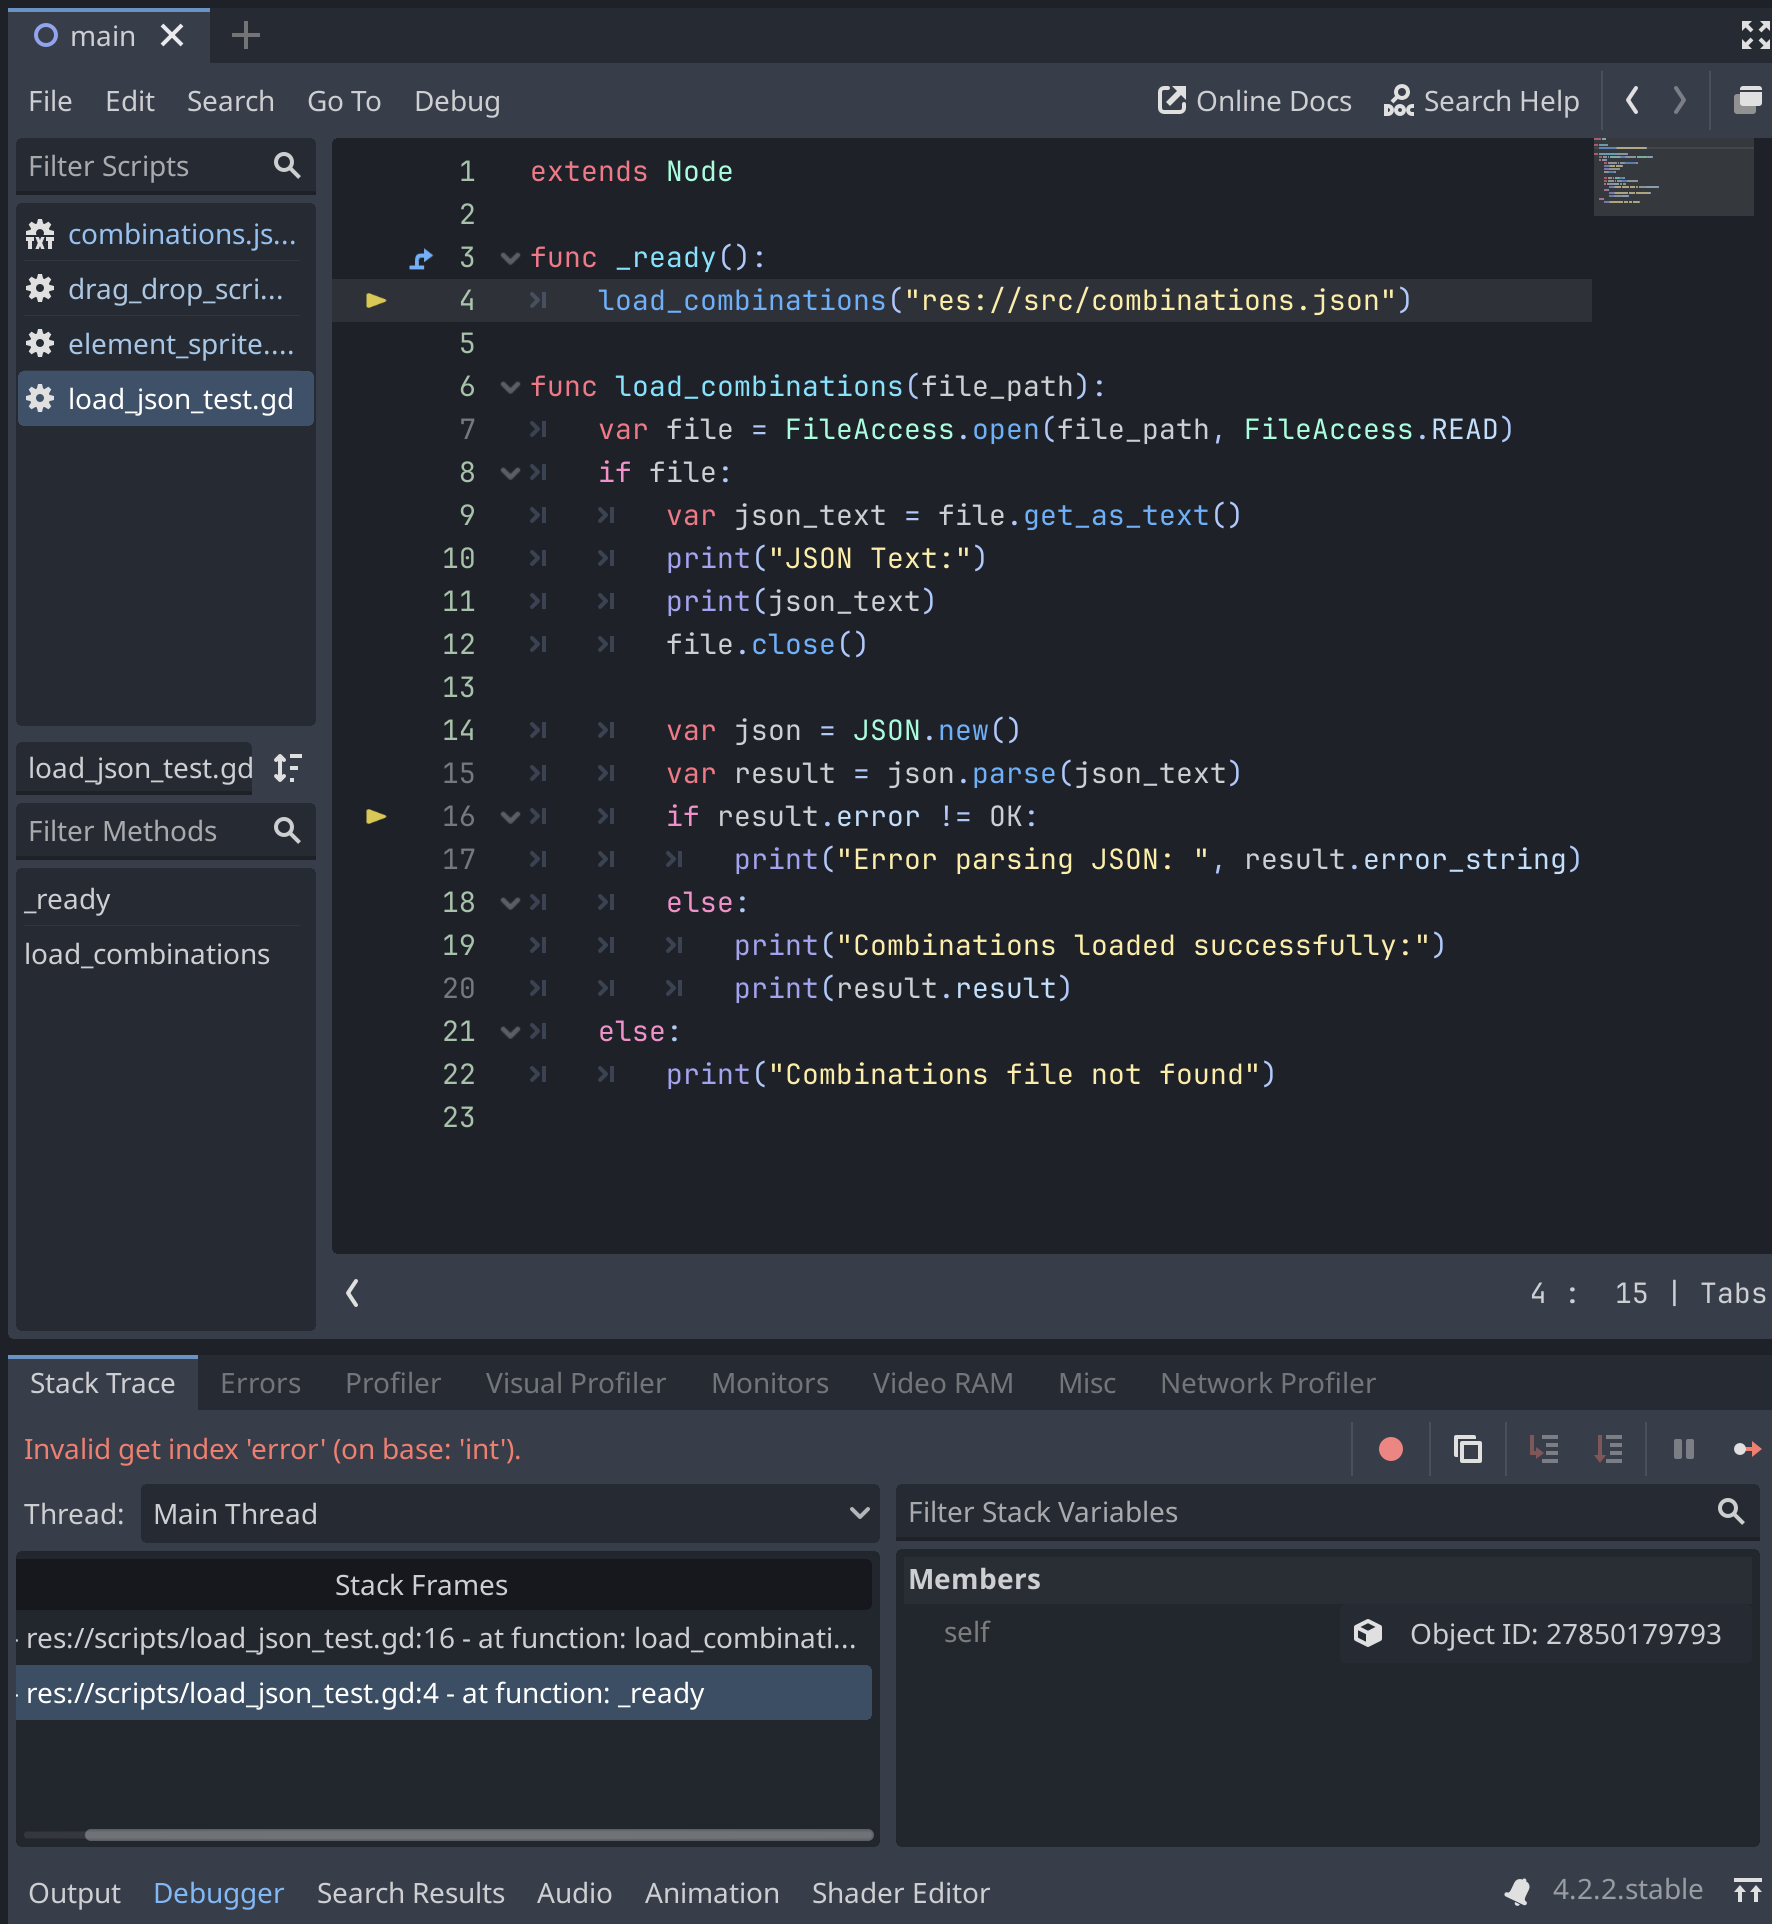Open the Debug menu
Viewport: 1772px width, 1924px height.
click(x=457, y=101)
